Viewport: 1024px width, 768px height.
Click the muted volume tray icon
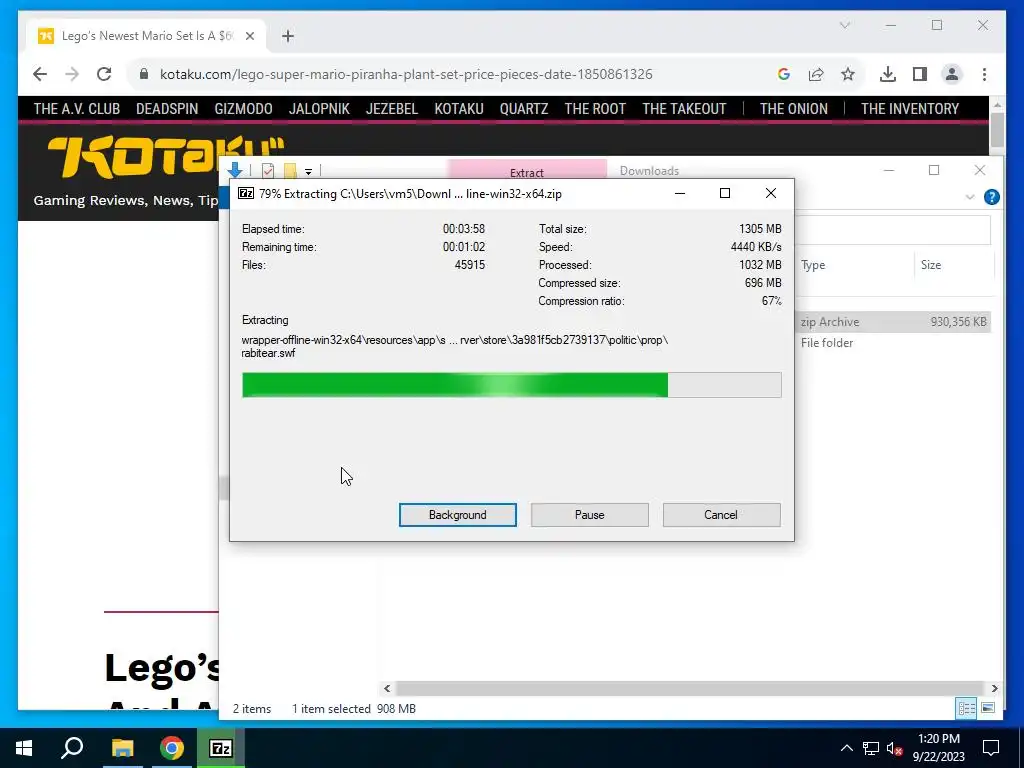pyautogui.click(x=894, y=748)
